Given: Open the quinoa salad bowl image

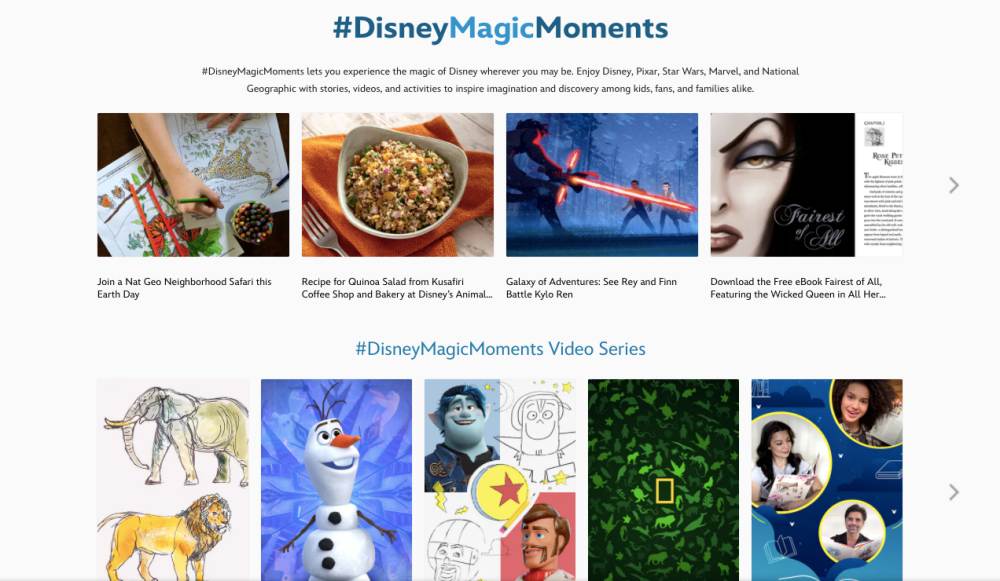Looking at the screenshot, I should [397, 185].
